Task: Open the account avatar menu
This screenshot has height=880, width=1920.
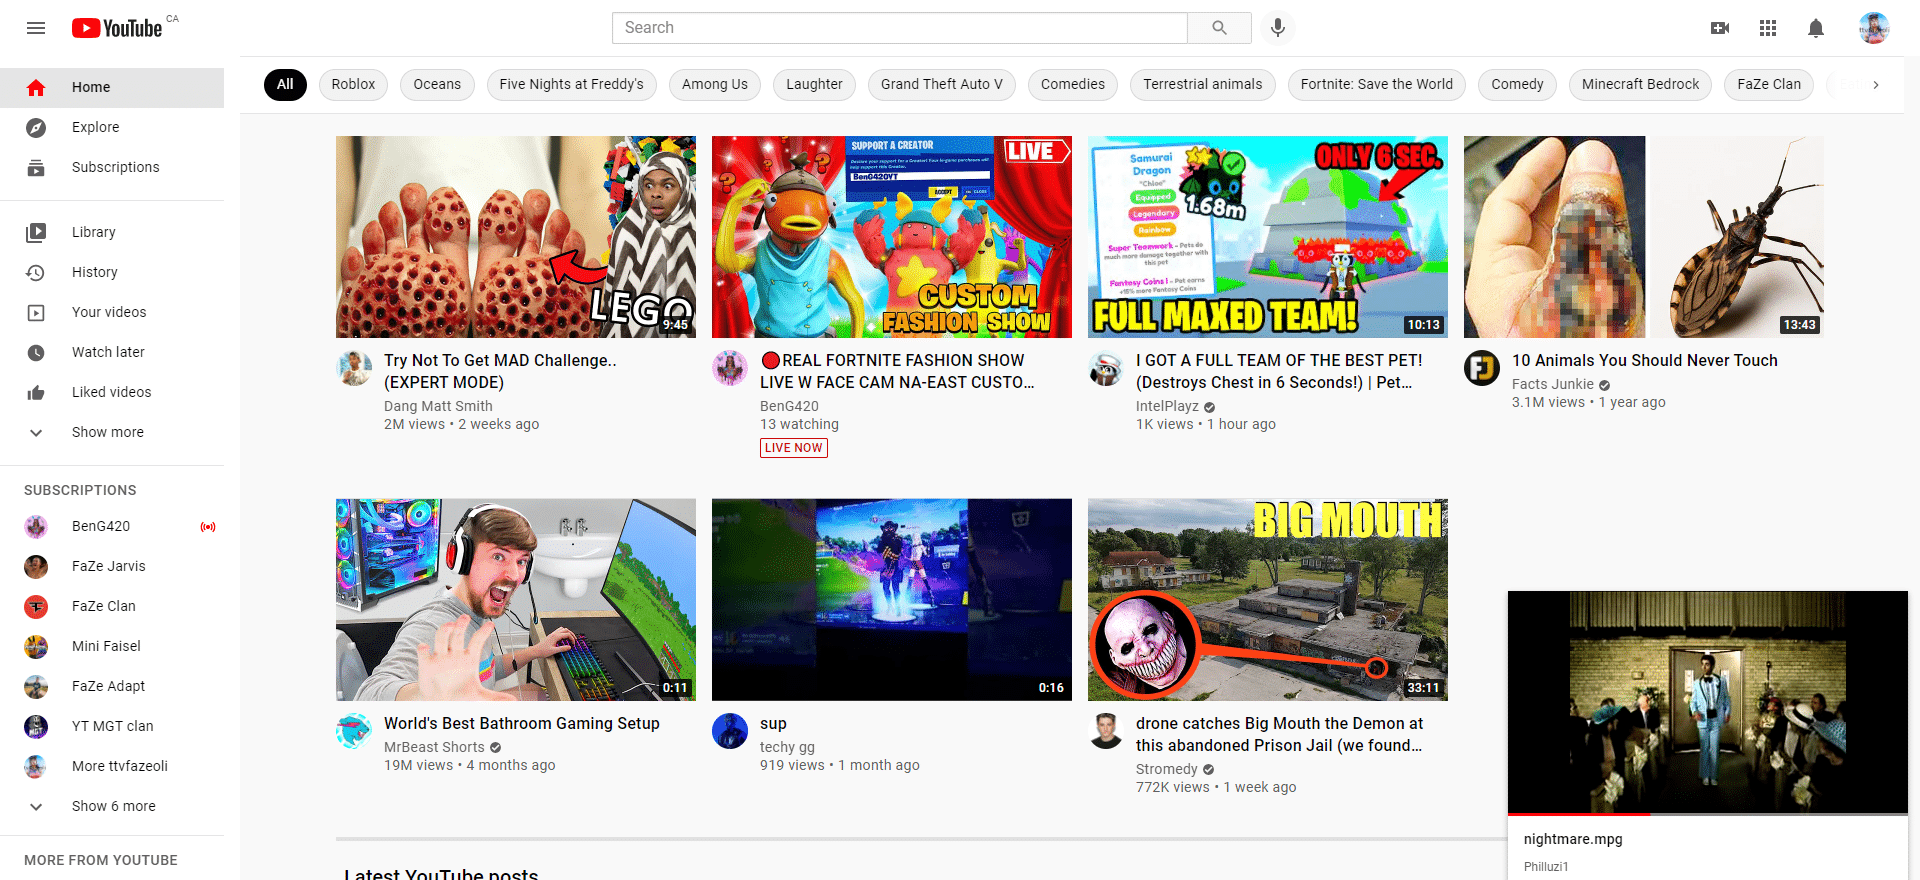Action: pyautogui.click(x=1874, y=28)
